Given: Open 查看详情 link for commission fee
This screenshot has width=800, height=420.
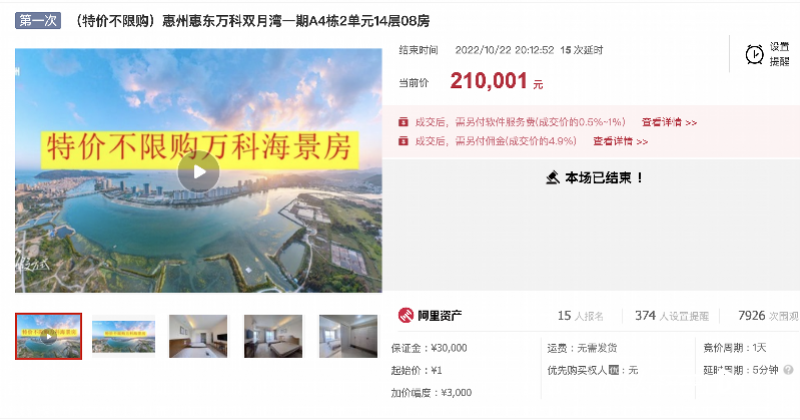Looking at the screenshot, I should click(x=620, y=141).
